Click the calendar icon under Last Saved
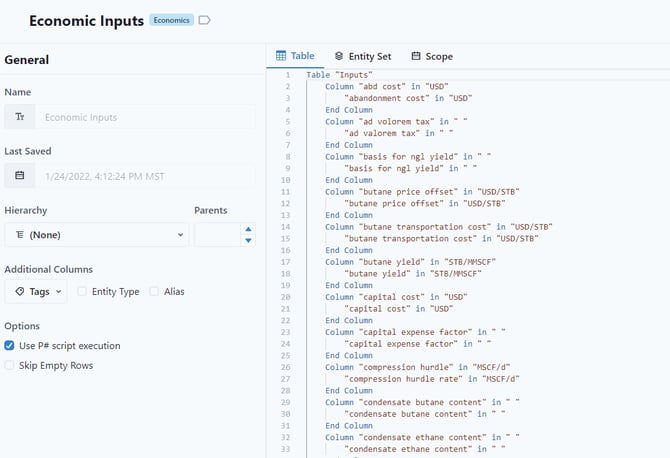670x458 pixels. [20, 176]
